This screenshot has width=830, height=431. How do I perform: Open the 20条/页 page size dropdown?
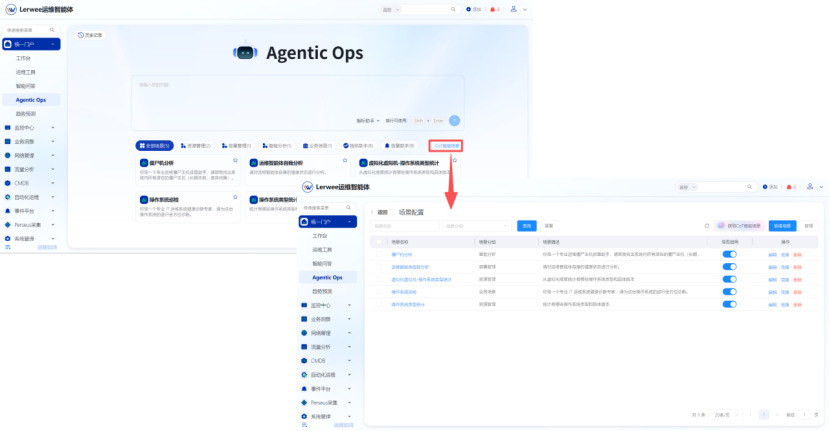[x=726, y=415]
